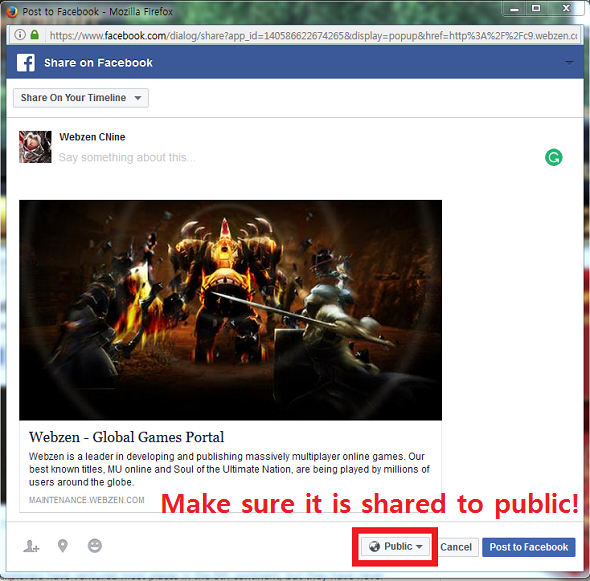Click the green Grammarly icon
Screen dimensions: 590x581
(554, 157)
